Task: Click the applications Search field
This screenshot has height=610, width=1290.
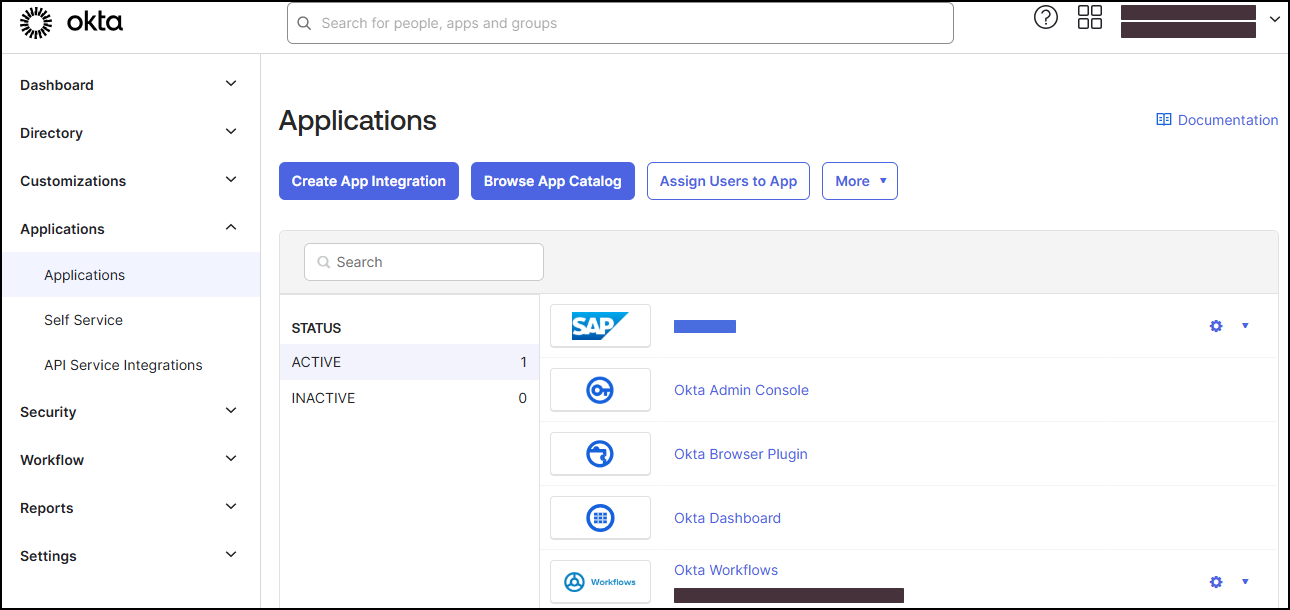Action: (424, 262)
